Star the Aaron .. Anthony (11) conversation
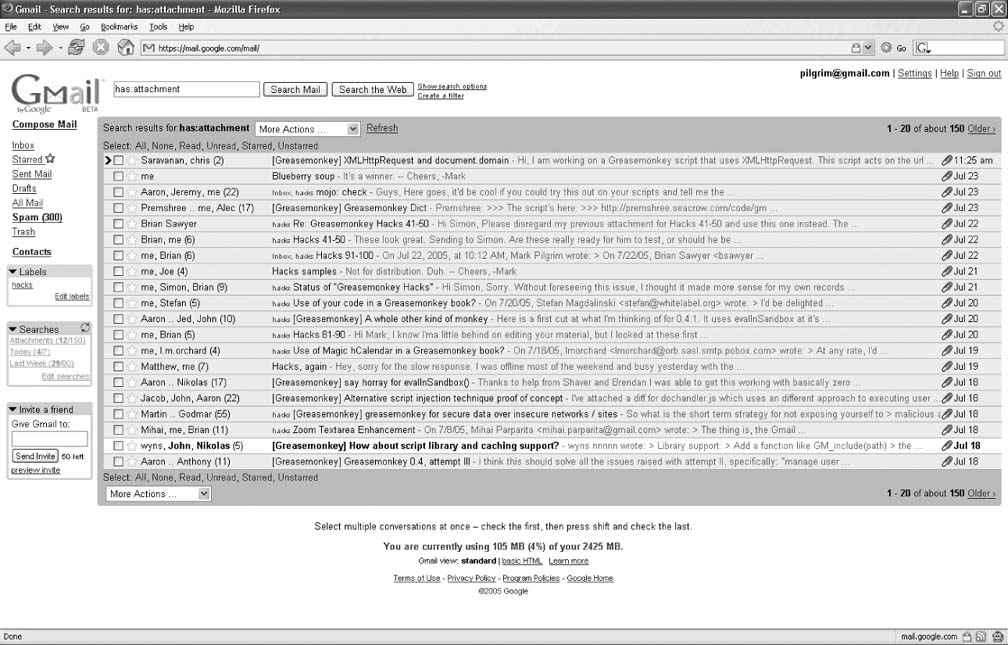The image size is (1008, 645). click(x=132, y=462)
